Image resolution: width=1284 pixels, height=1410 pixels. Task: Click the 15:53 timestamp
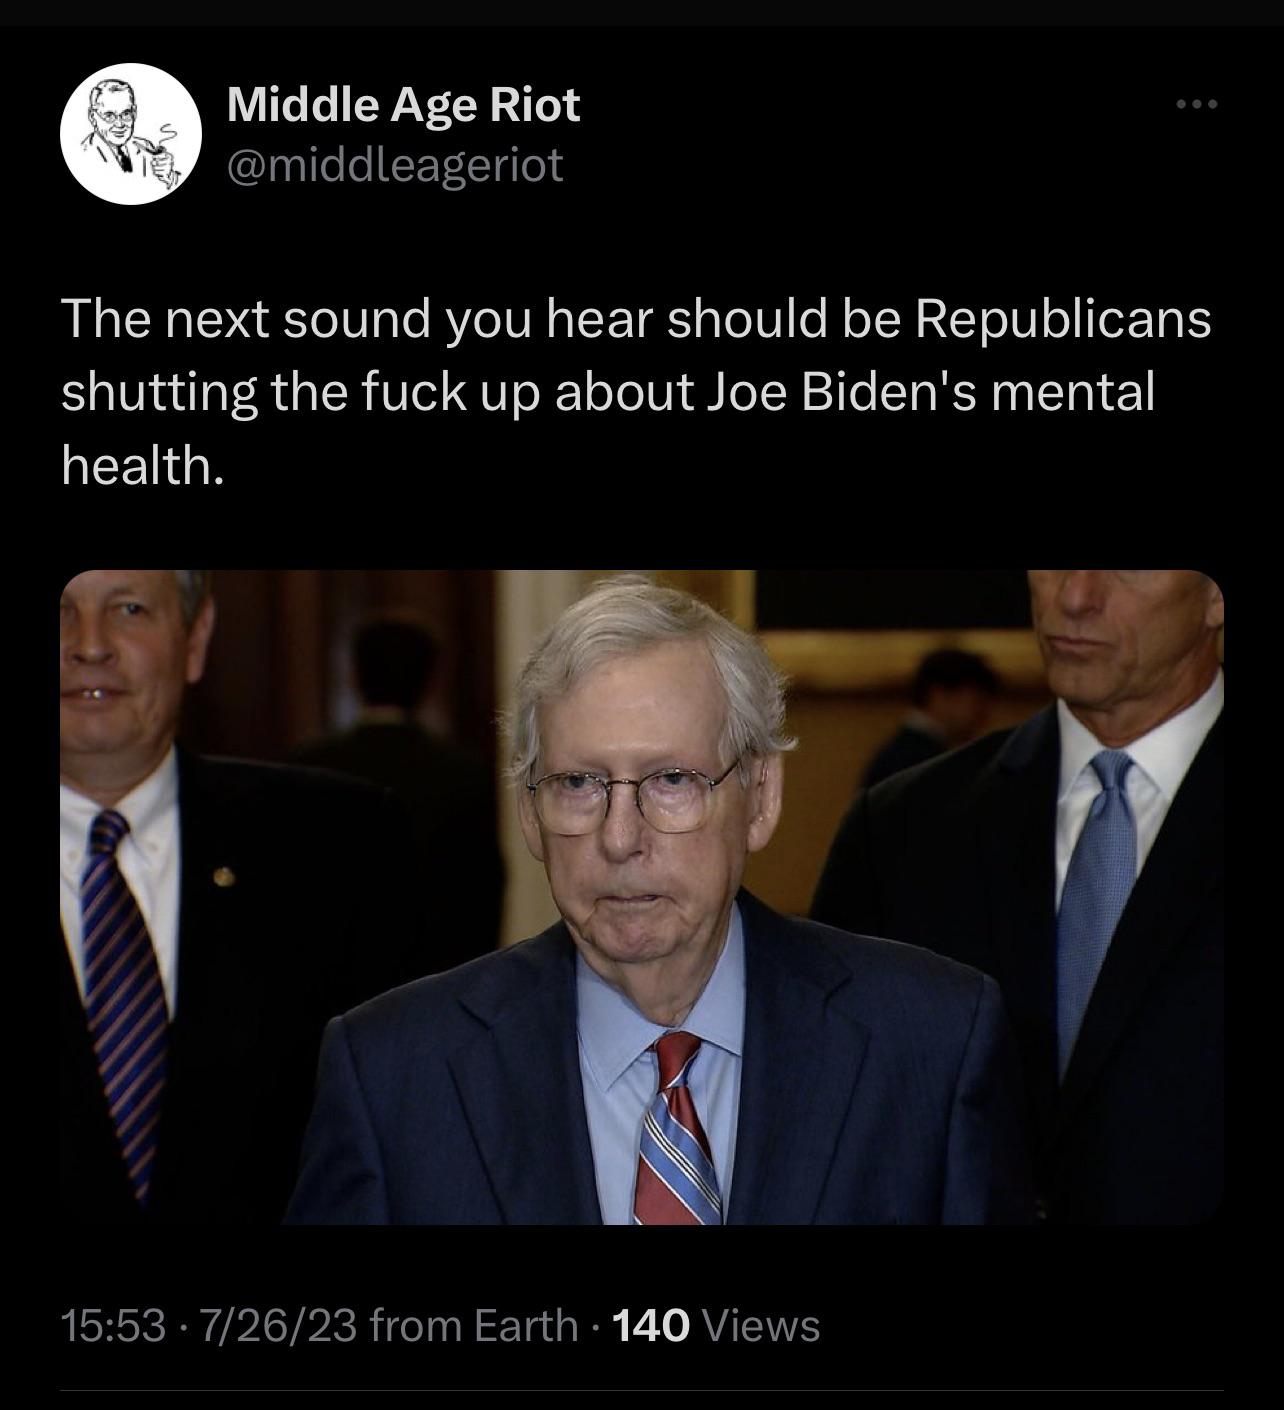(113, 1326)
